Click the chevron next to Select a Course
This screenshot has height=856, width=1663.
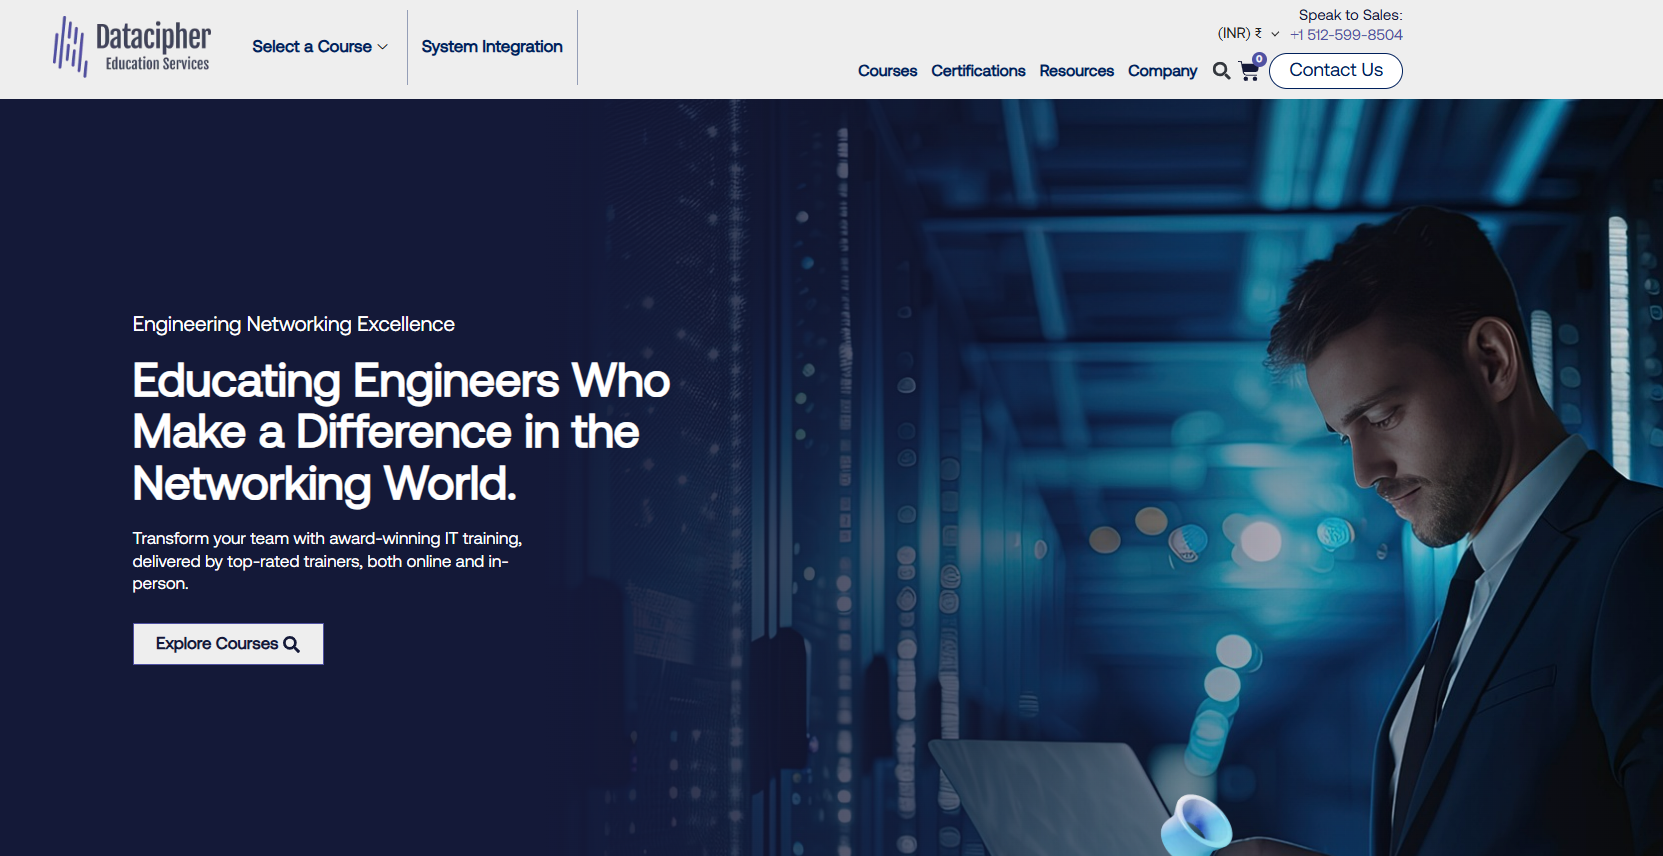(383, 47)
